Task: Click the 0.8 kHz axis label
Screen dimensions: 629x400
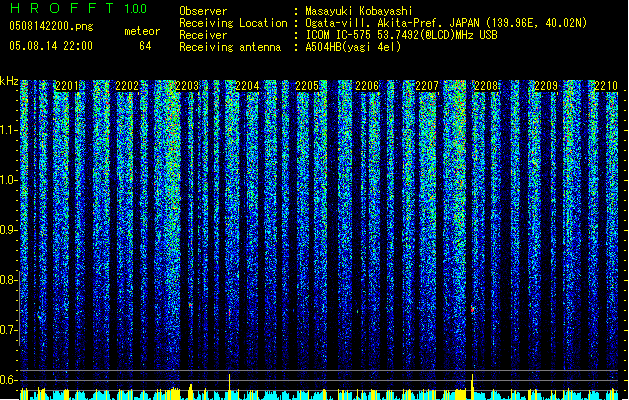Action: pos(8,280)
